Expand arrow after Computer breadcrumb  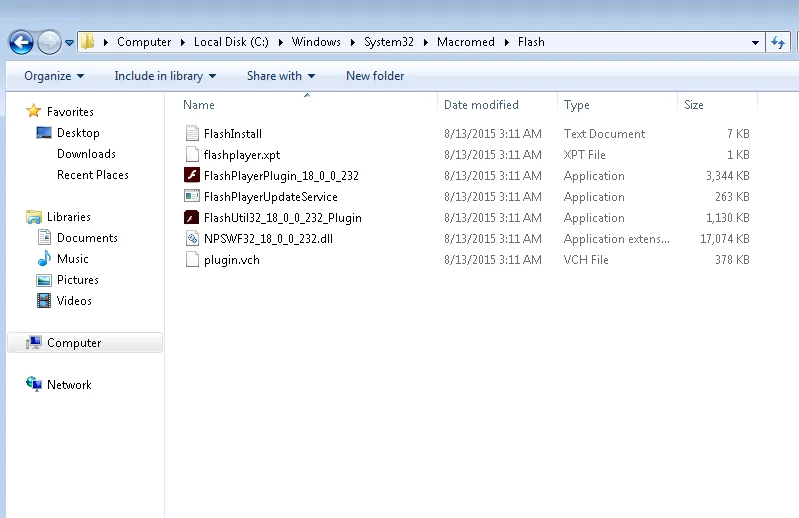click(x=182, y=42)
